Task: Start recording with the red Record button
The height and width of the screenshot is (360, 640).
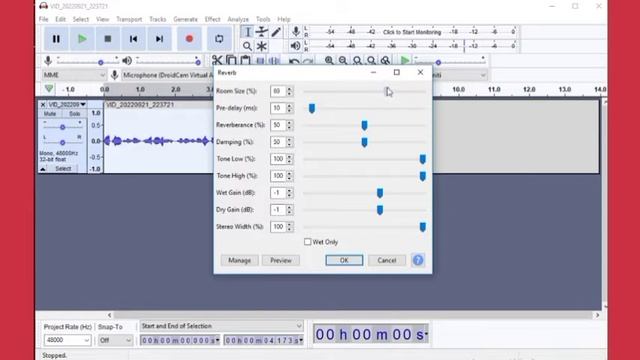Action: click(189, 39)
